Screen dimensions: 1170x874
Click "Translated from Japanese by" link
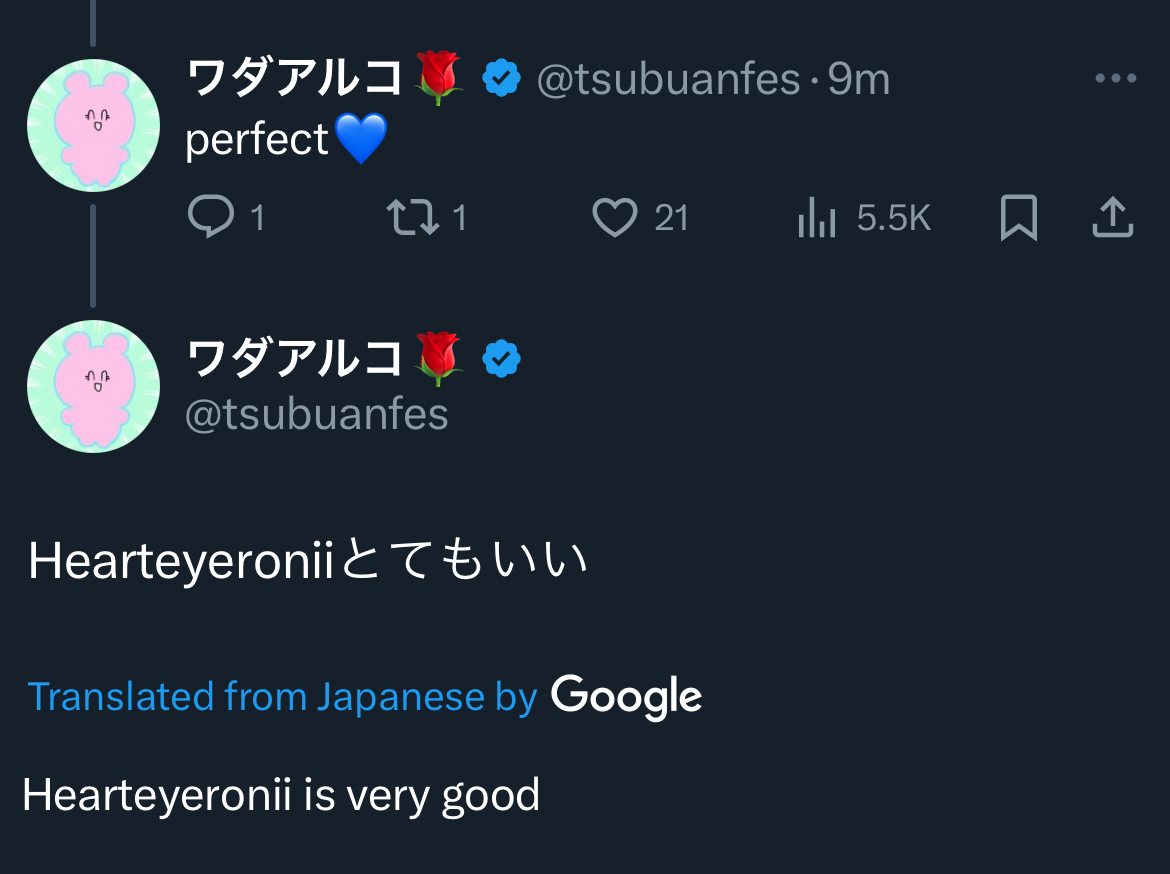(x=282, y=696)
